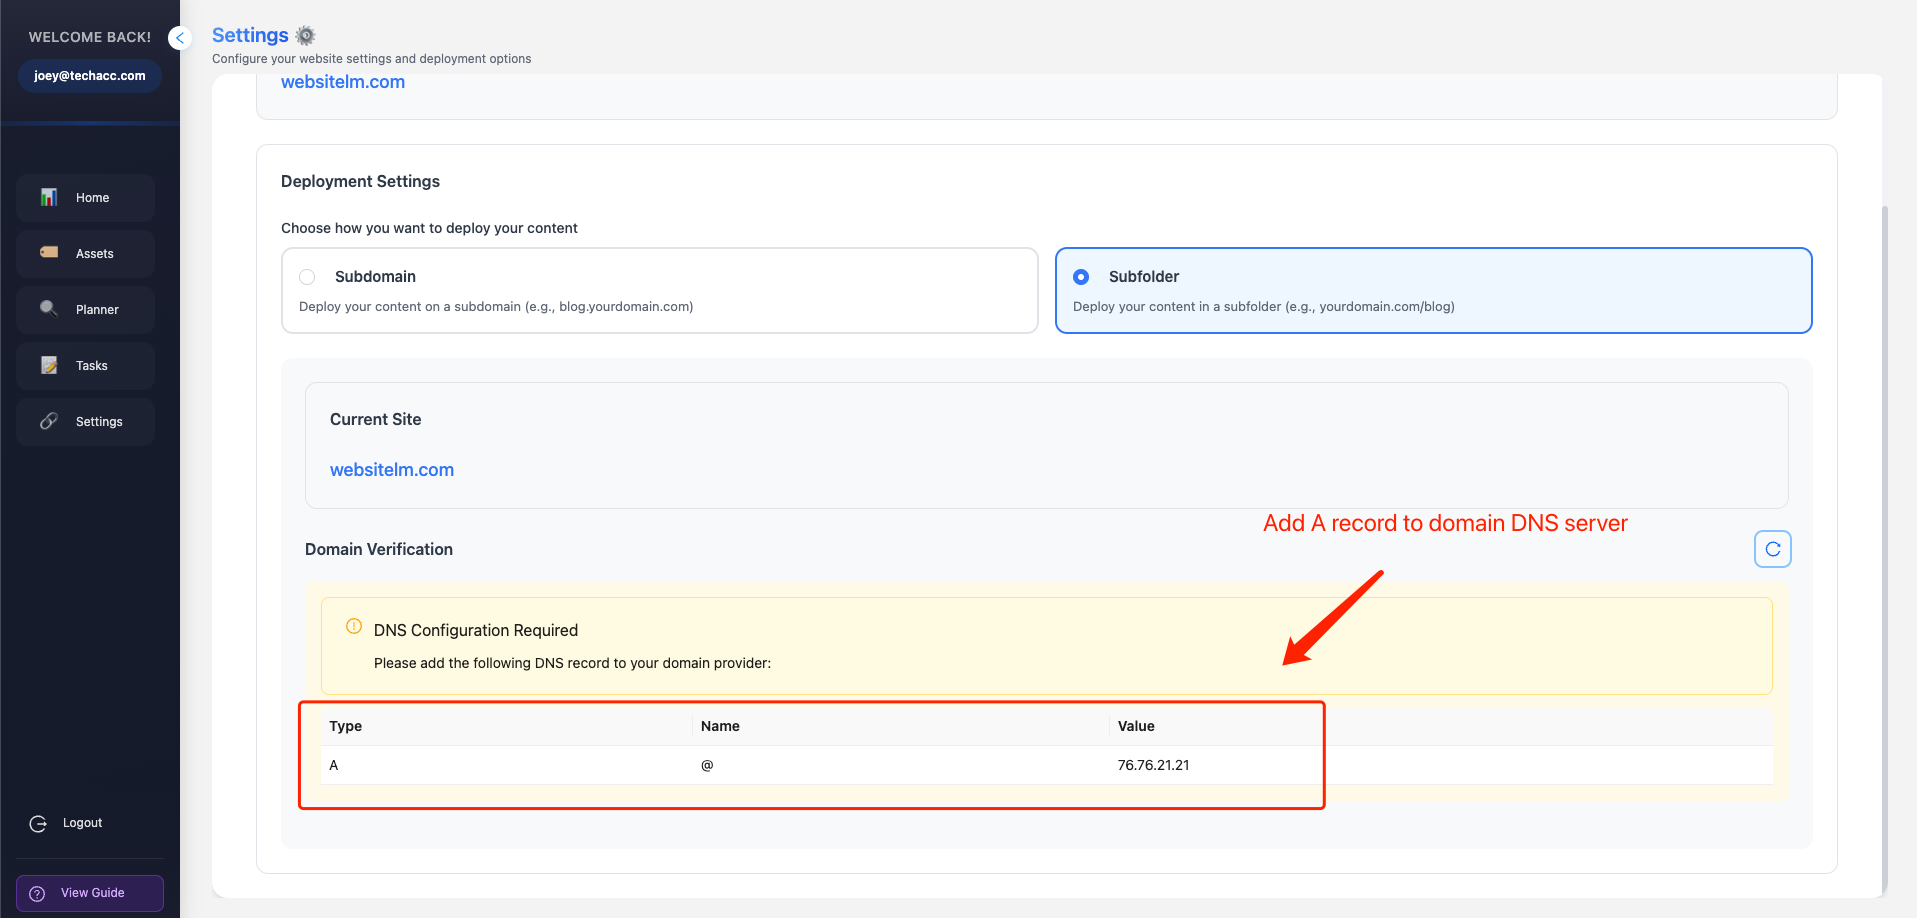Click 'Please add the following DNS record' text
This screenshot has height=918, width=1917.
tap(572, 663)
